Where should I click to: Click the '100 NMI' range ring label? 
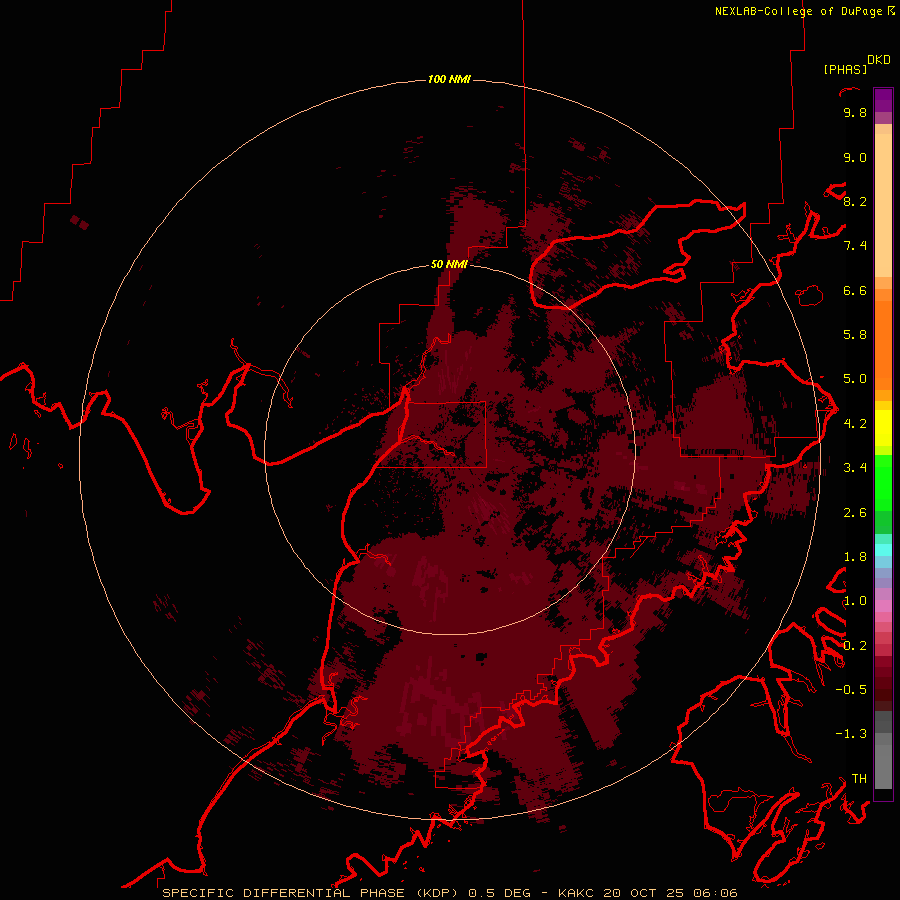[x=449, y=79]
